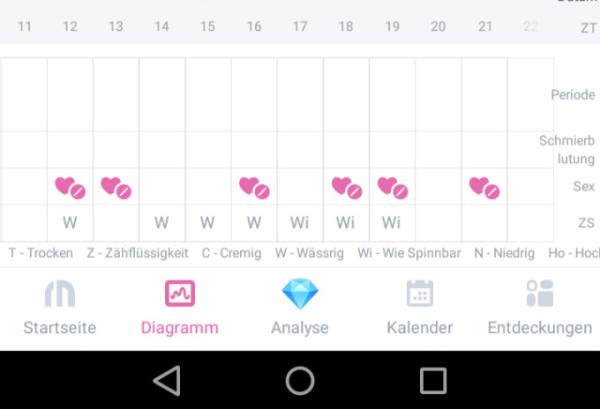Select the heart icon on day 16
The image size is (600, 409).
pyautogui.click(x=254, y=187)
